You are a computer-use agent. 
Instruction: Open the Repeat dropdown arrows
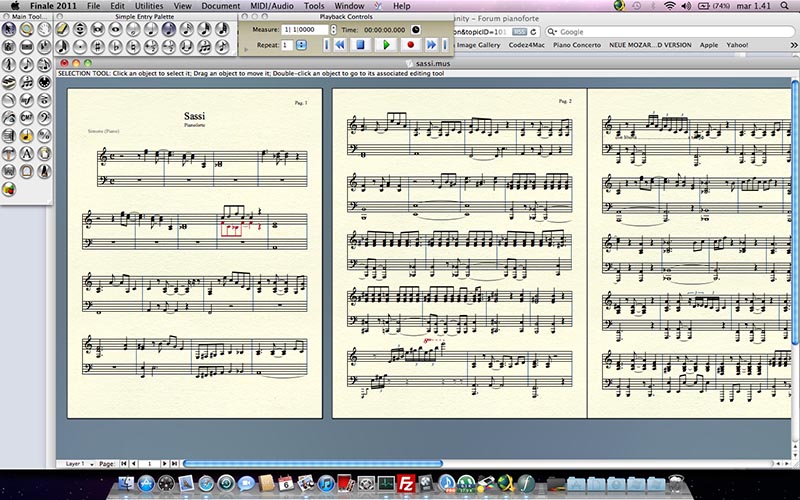pos(301,45)
